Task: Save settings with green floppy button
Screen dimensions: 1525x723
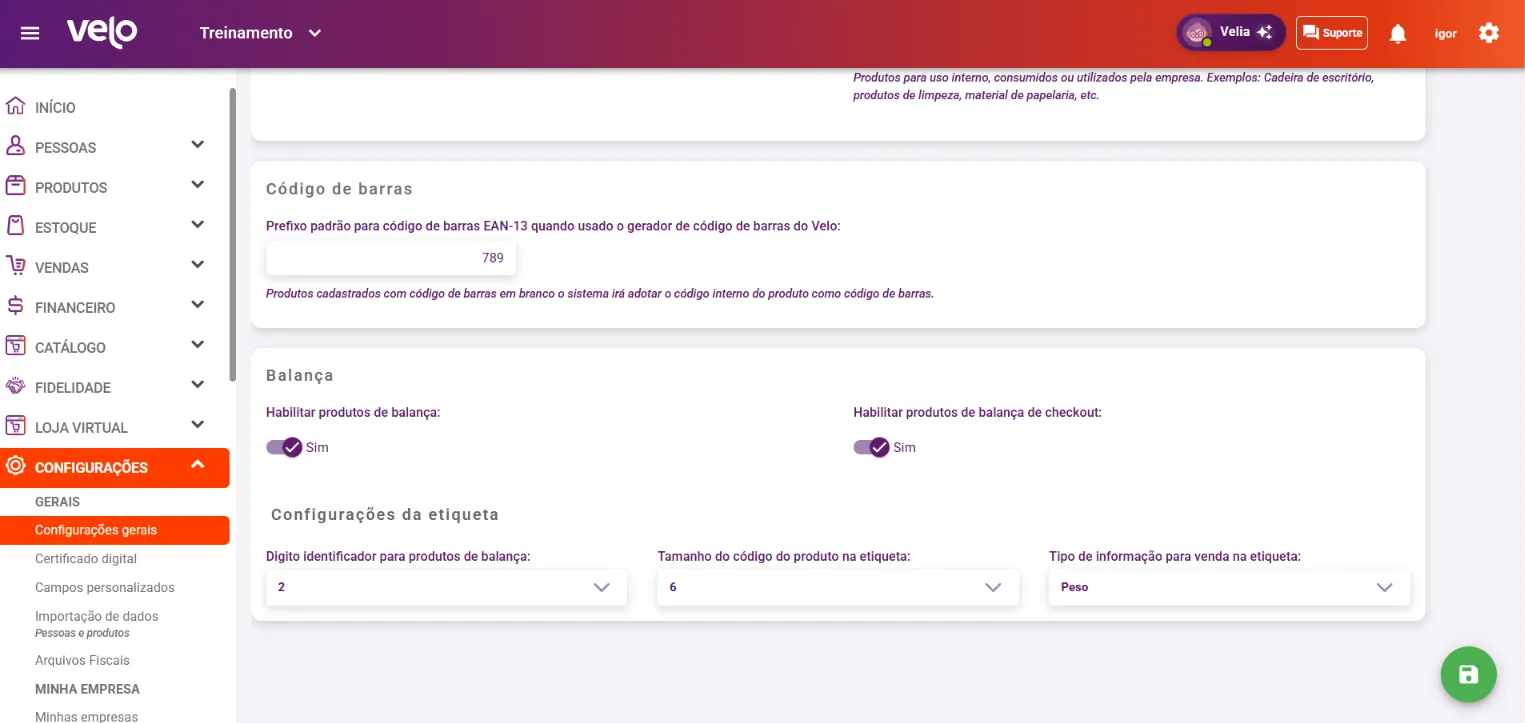Action: (x=1468, y=675)
